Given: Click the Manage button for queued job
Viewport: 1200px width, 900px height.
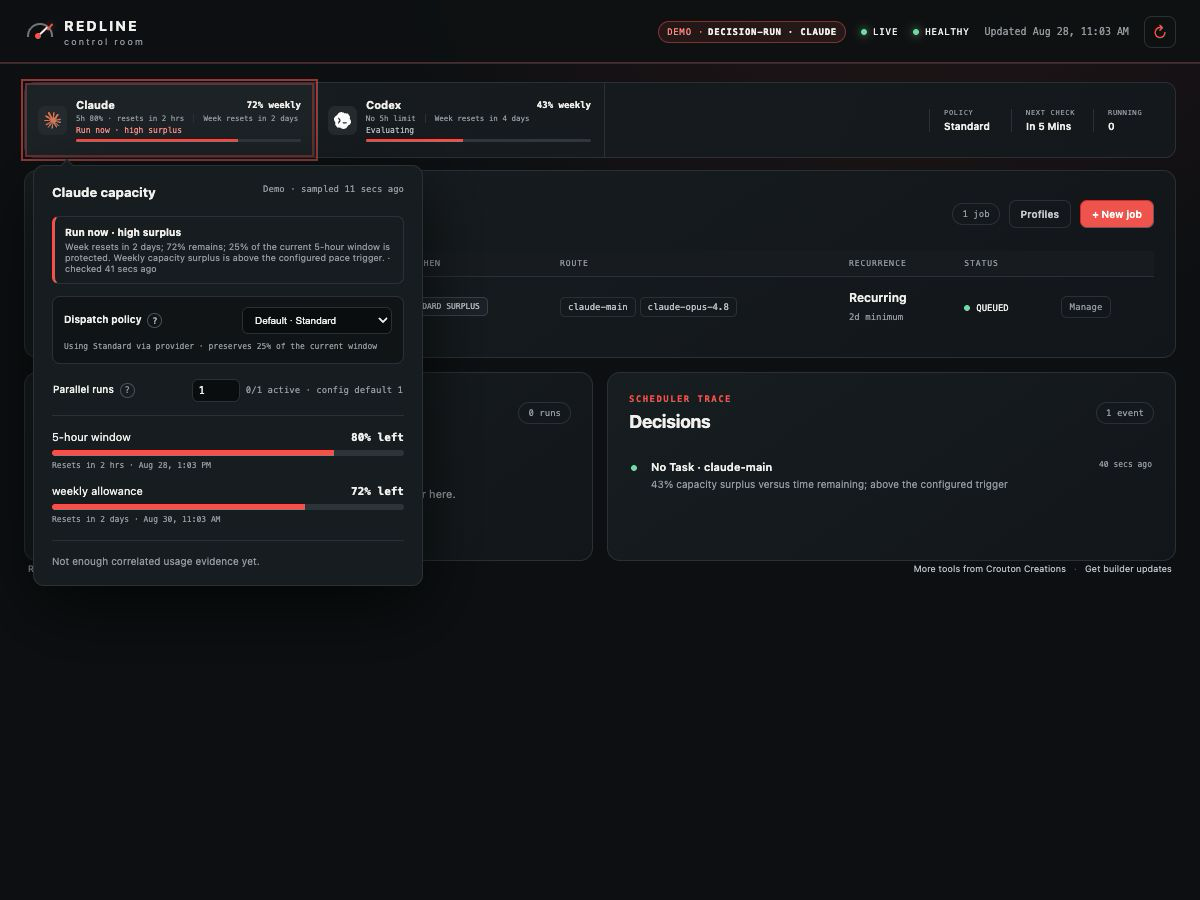Looking at the screenshot, I should point(1086,307).
